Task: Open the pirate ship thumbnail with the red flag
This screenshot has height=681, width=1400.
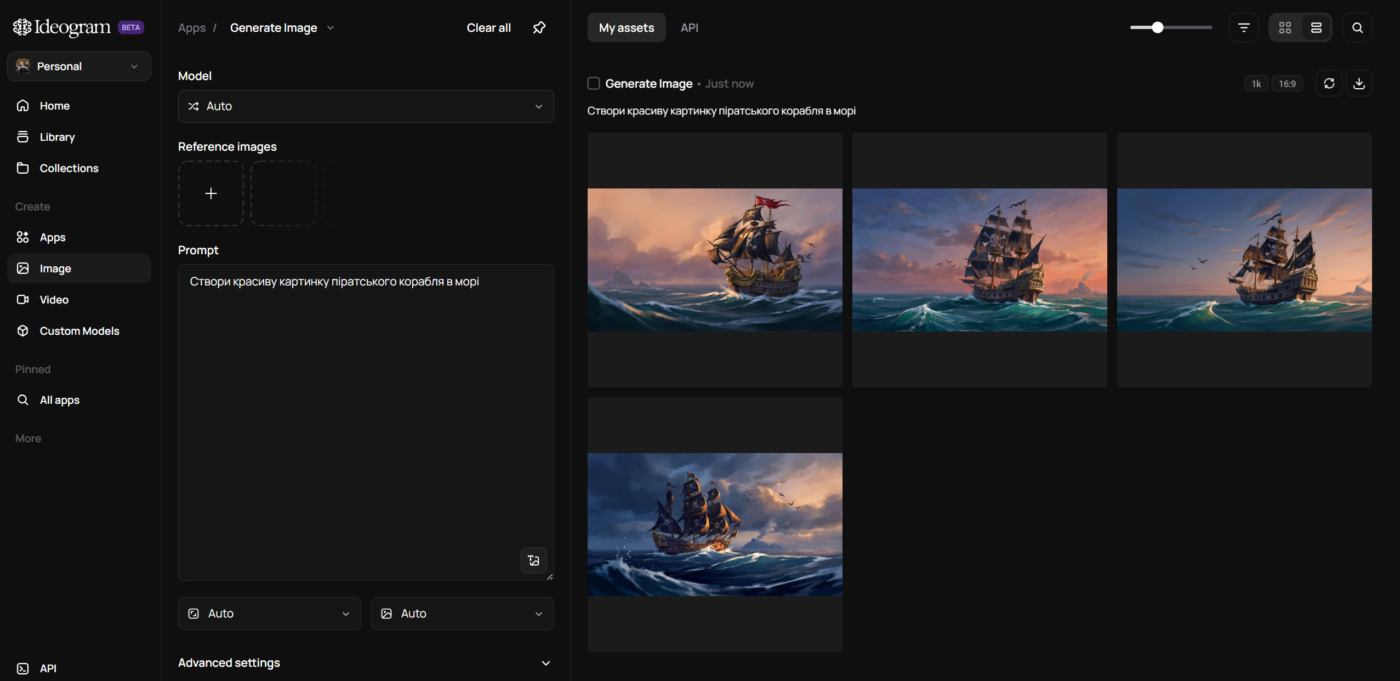Action: coord(715,260)
